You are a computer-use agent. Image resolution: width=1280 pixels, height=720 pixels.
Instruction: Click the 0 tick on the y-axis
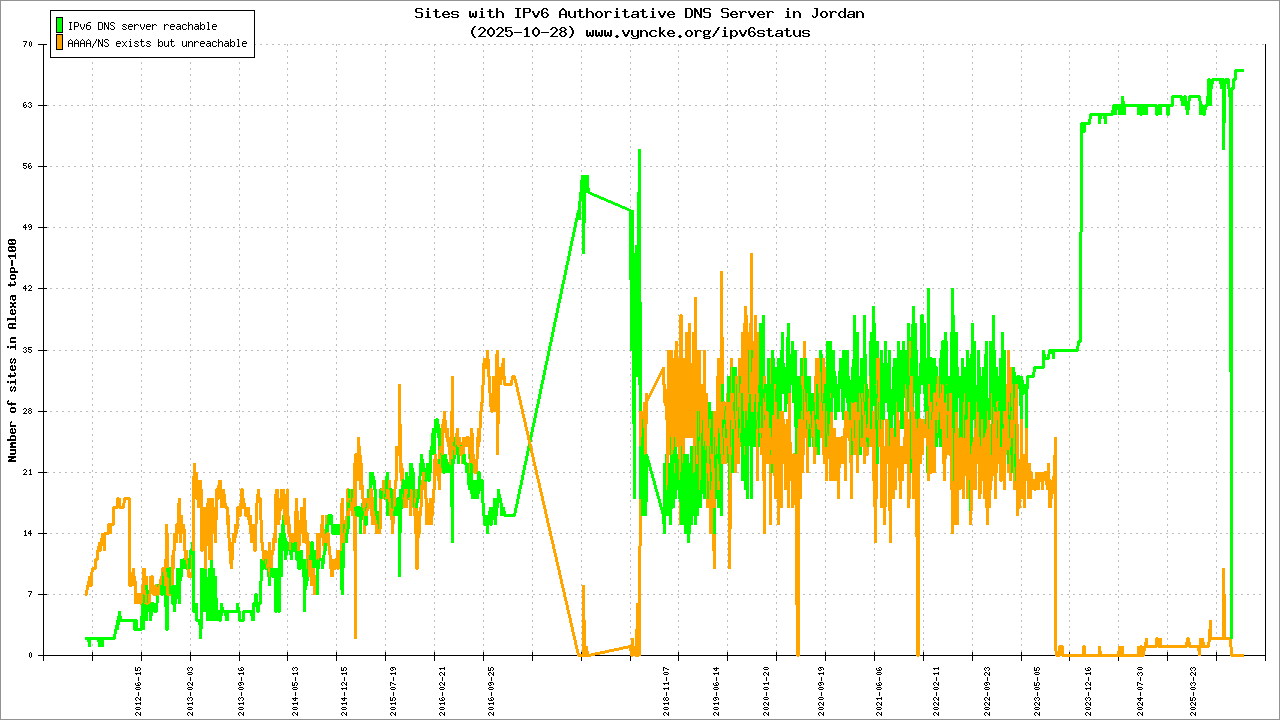[x=30, y=656]
